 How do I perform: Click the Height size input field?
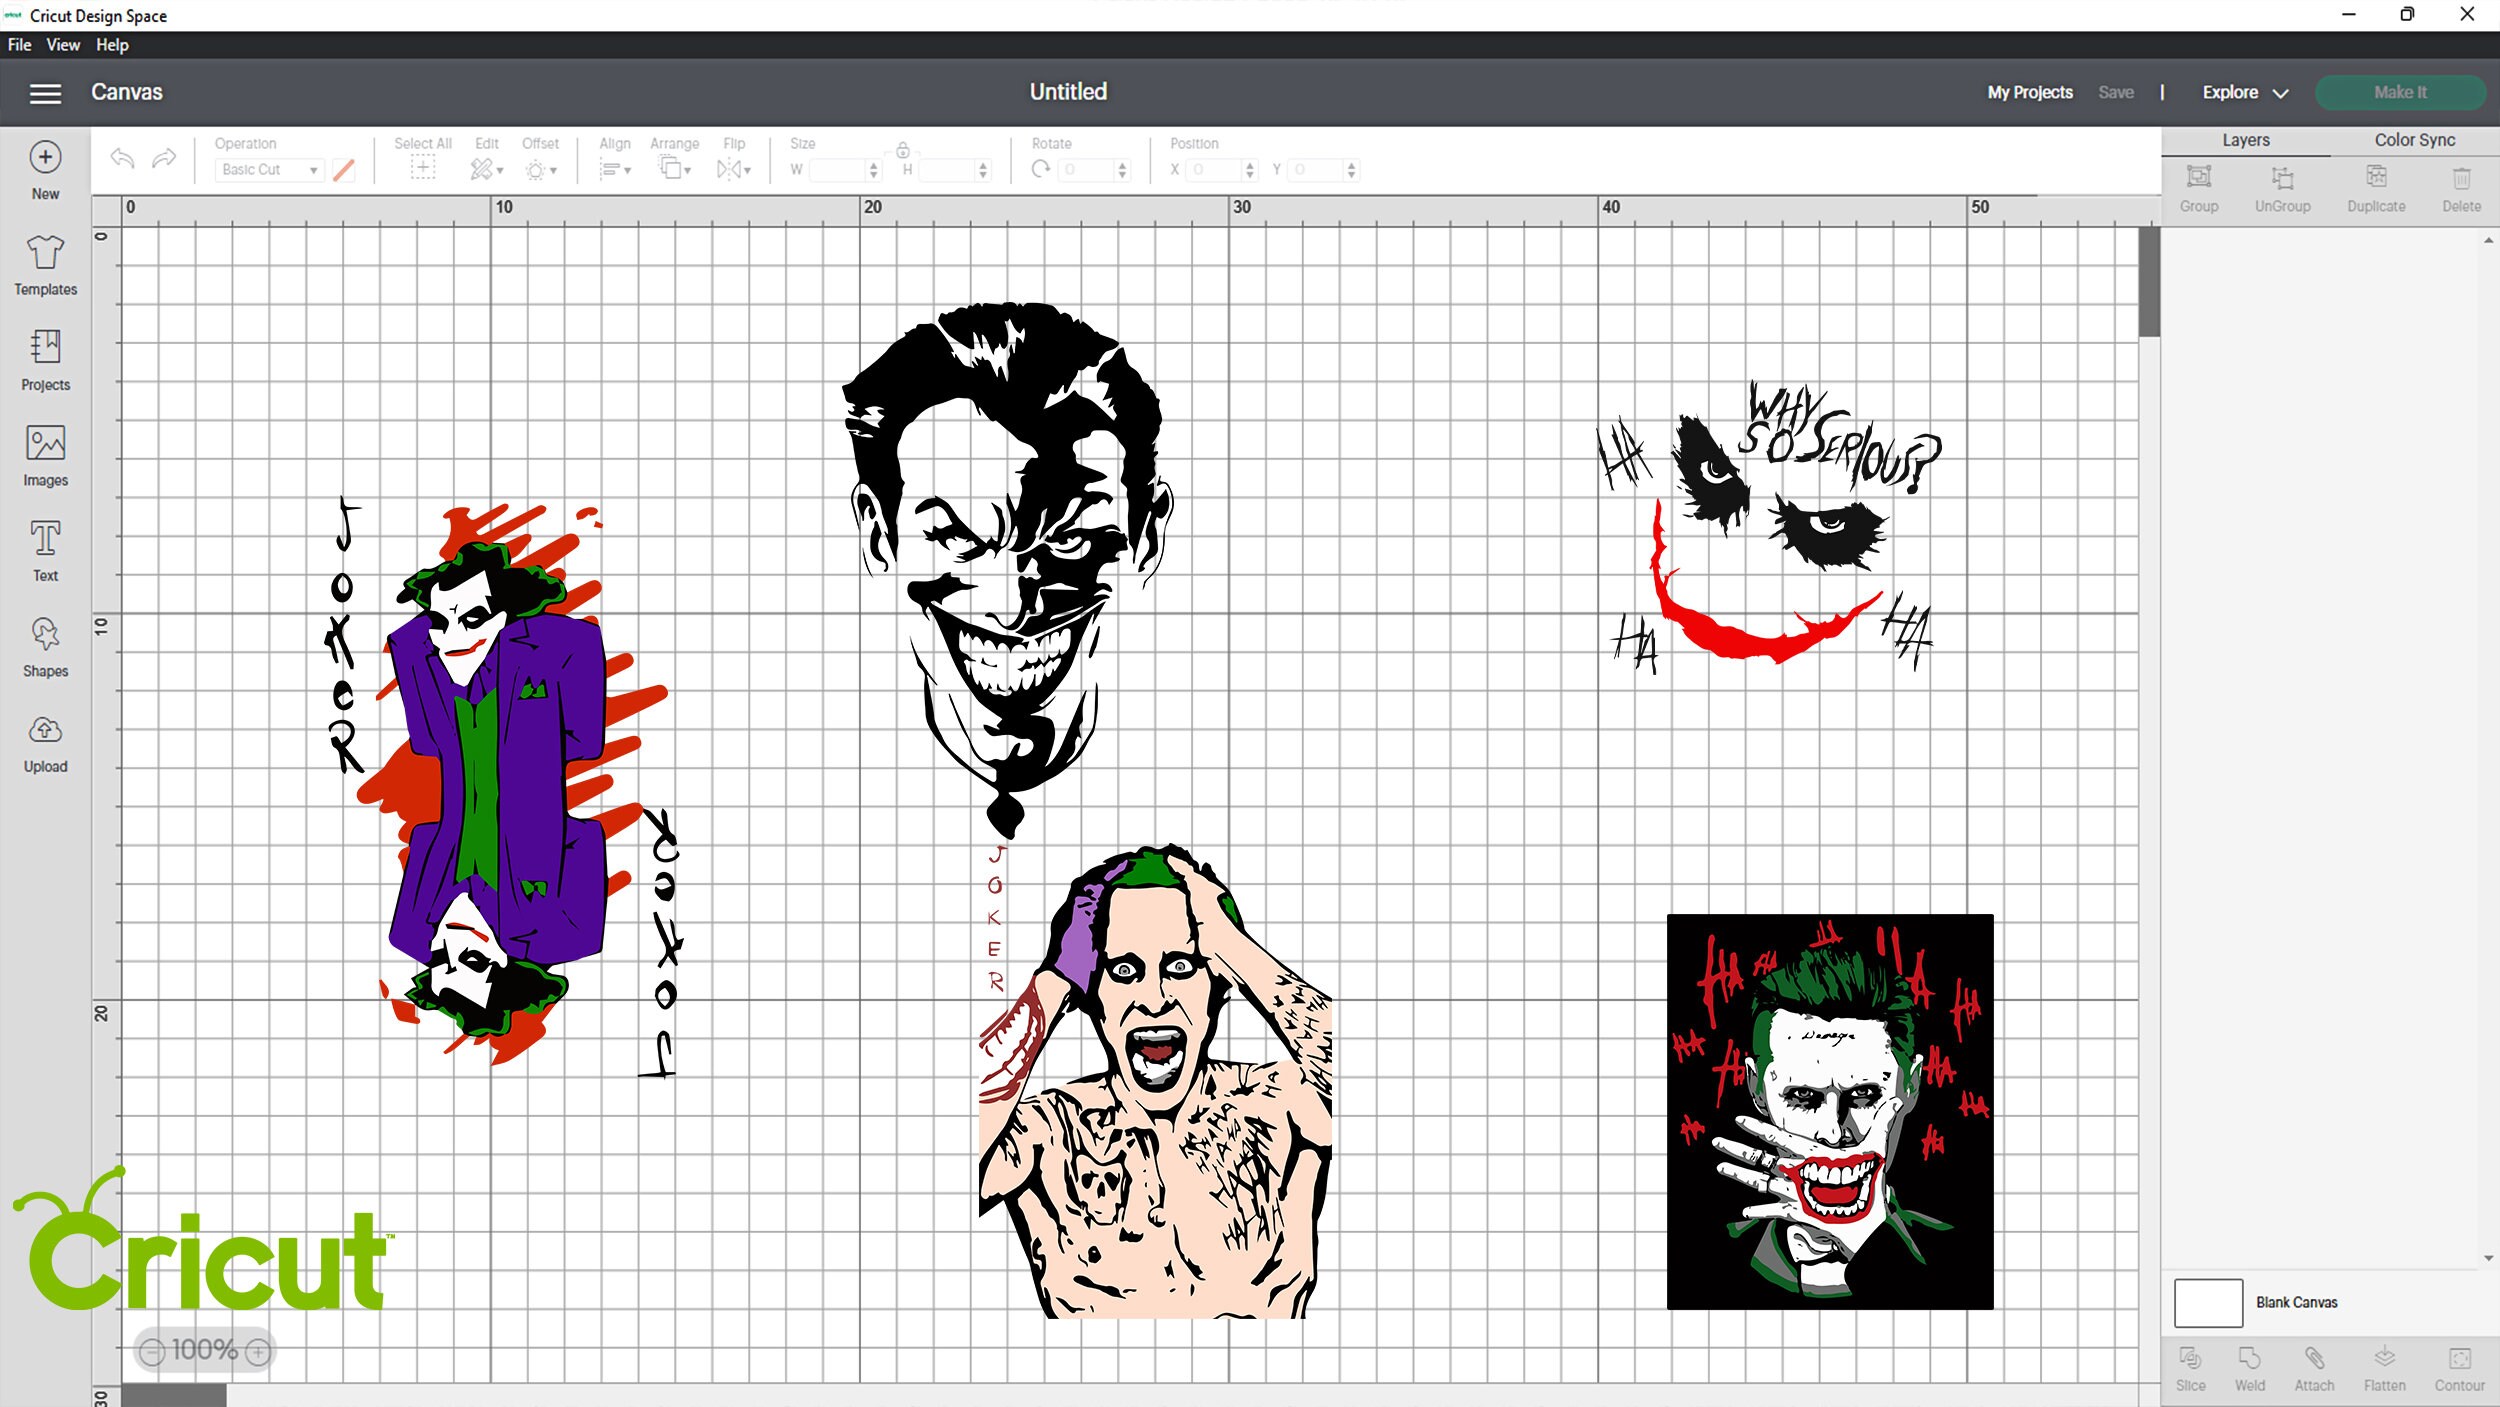click(947, 170)
